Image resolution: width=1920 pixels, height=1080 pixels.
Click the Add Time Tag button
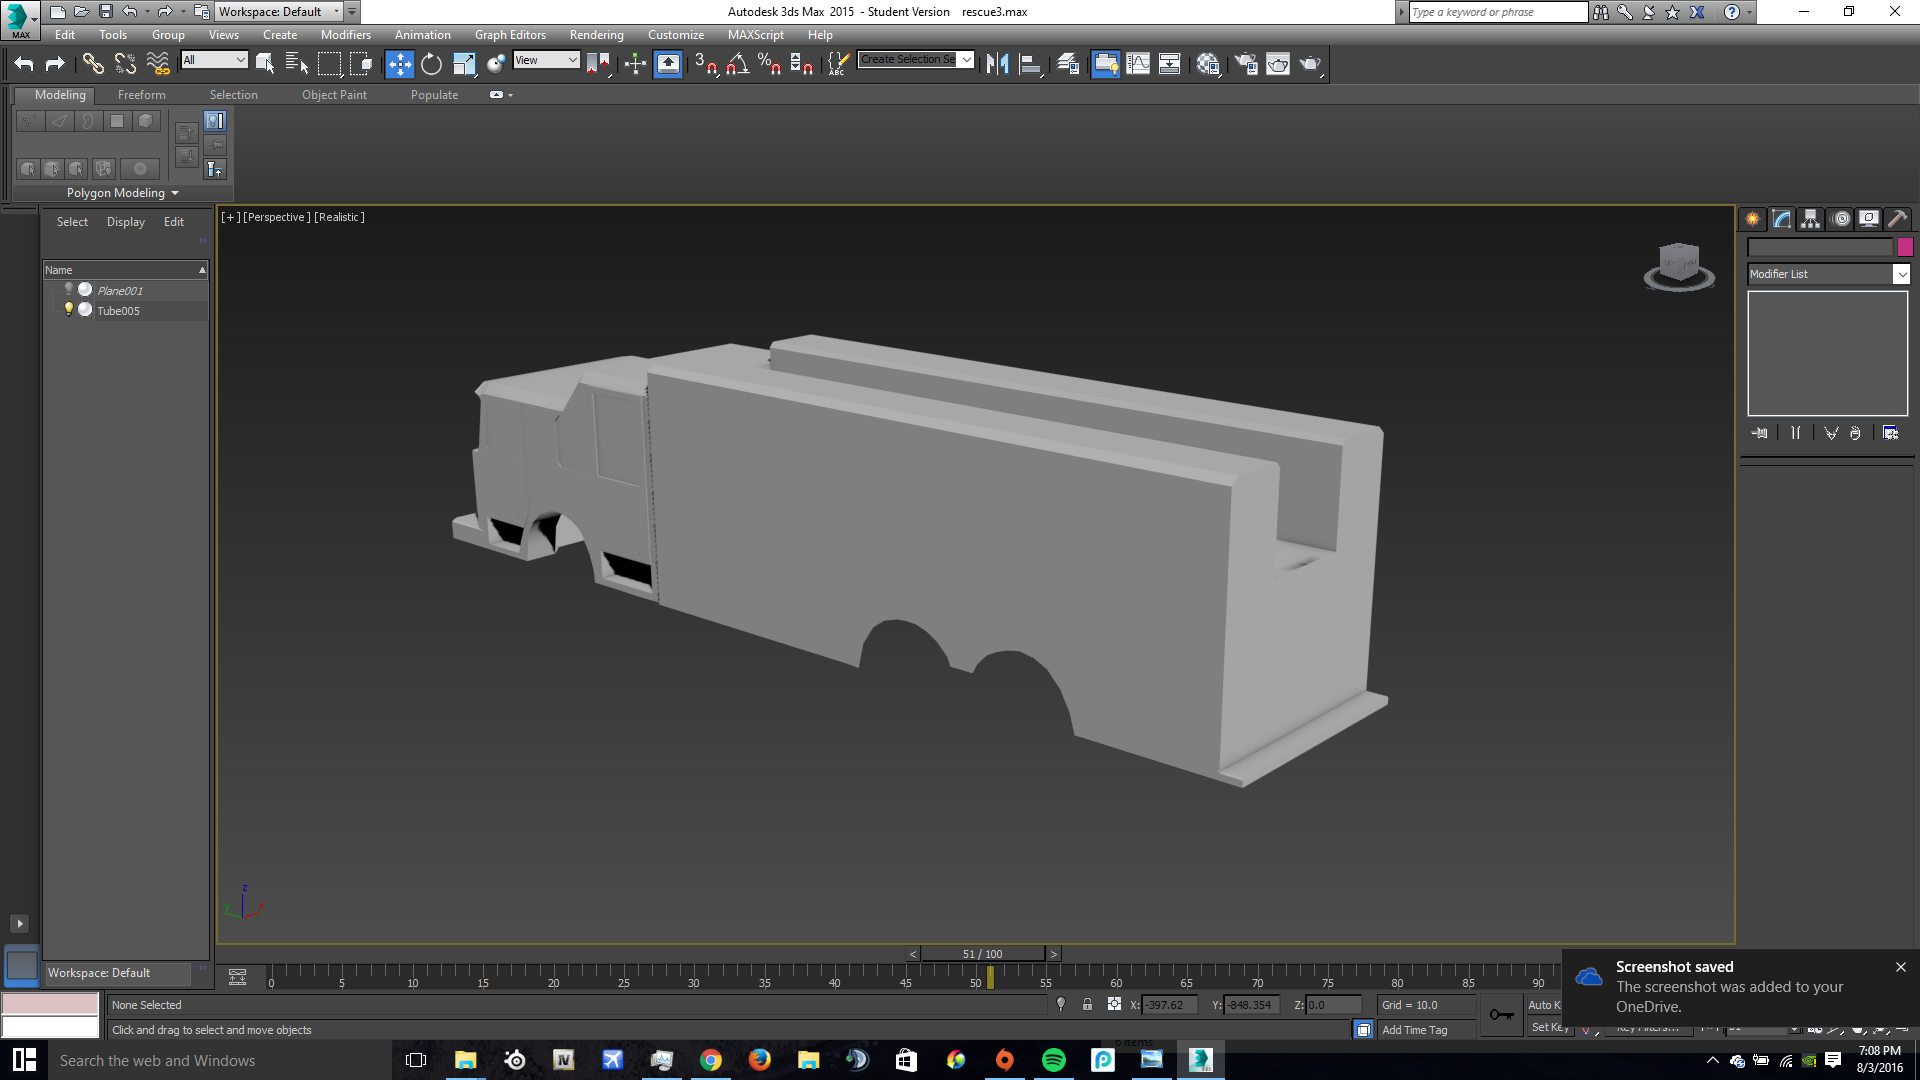[1414, 1030]
